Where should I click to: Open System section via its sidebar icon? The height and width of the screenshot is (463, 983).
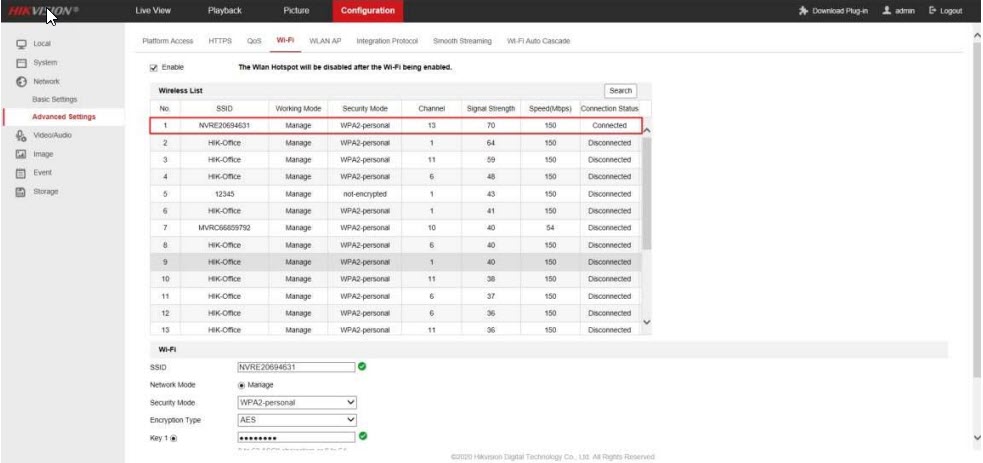[21, 63]
